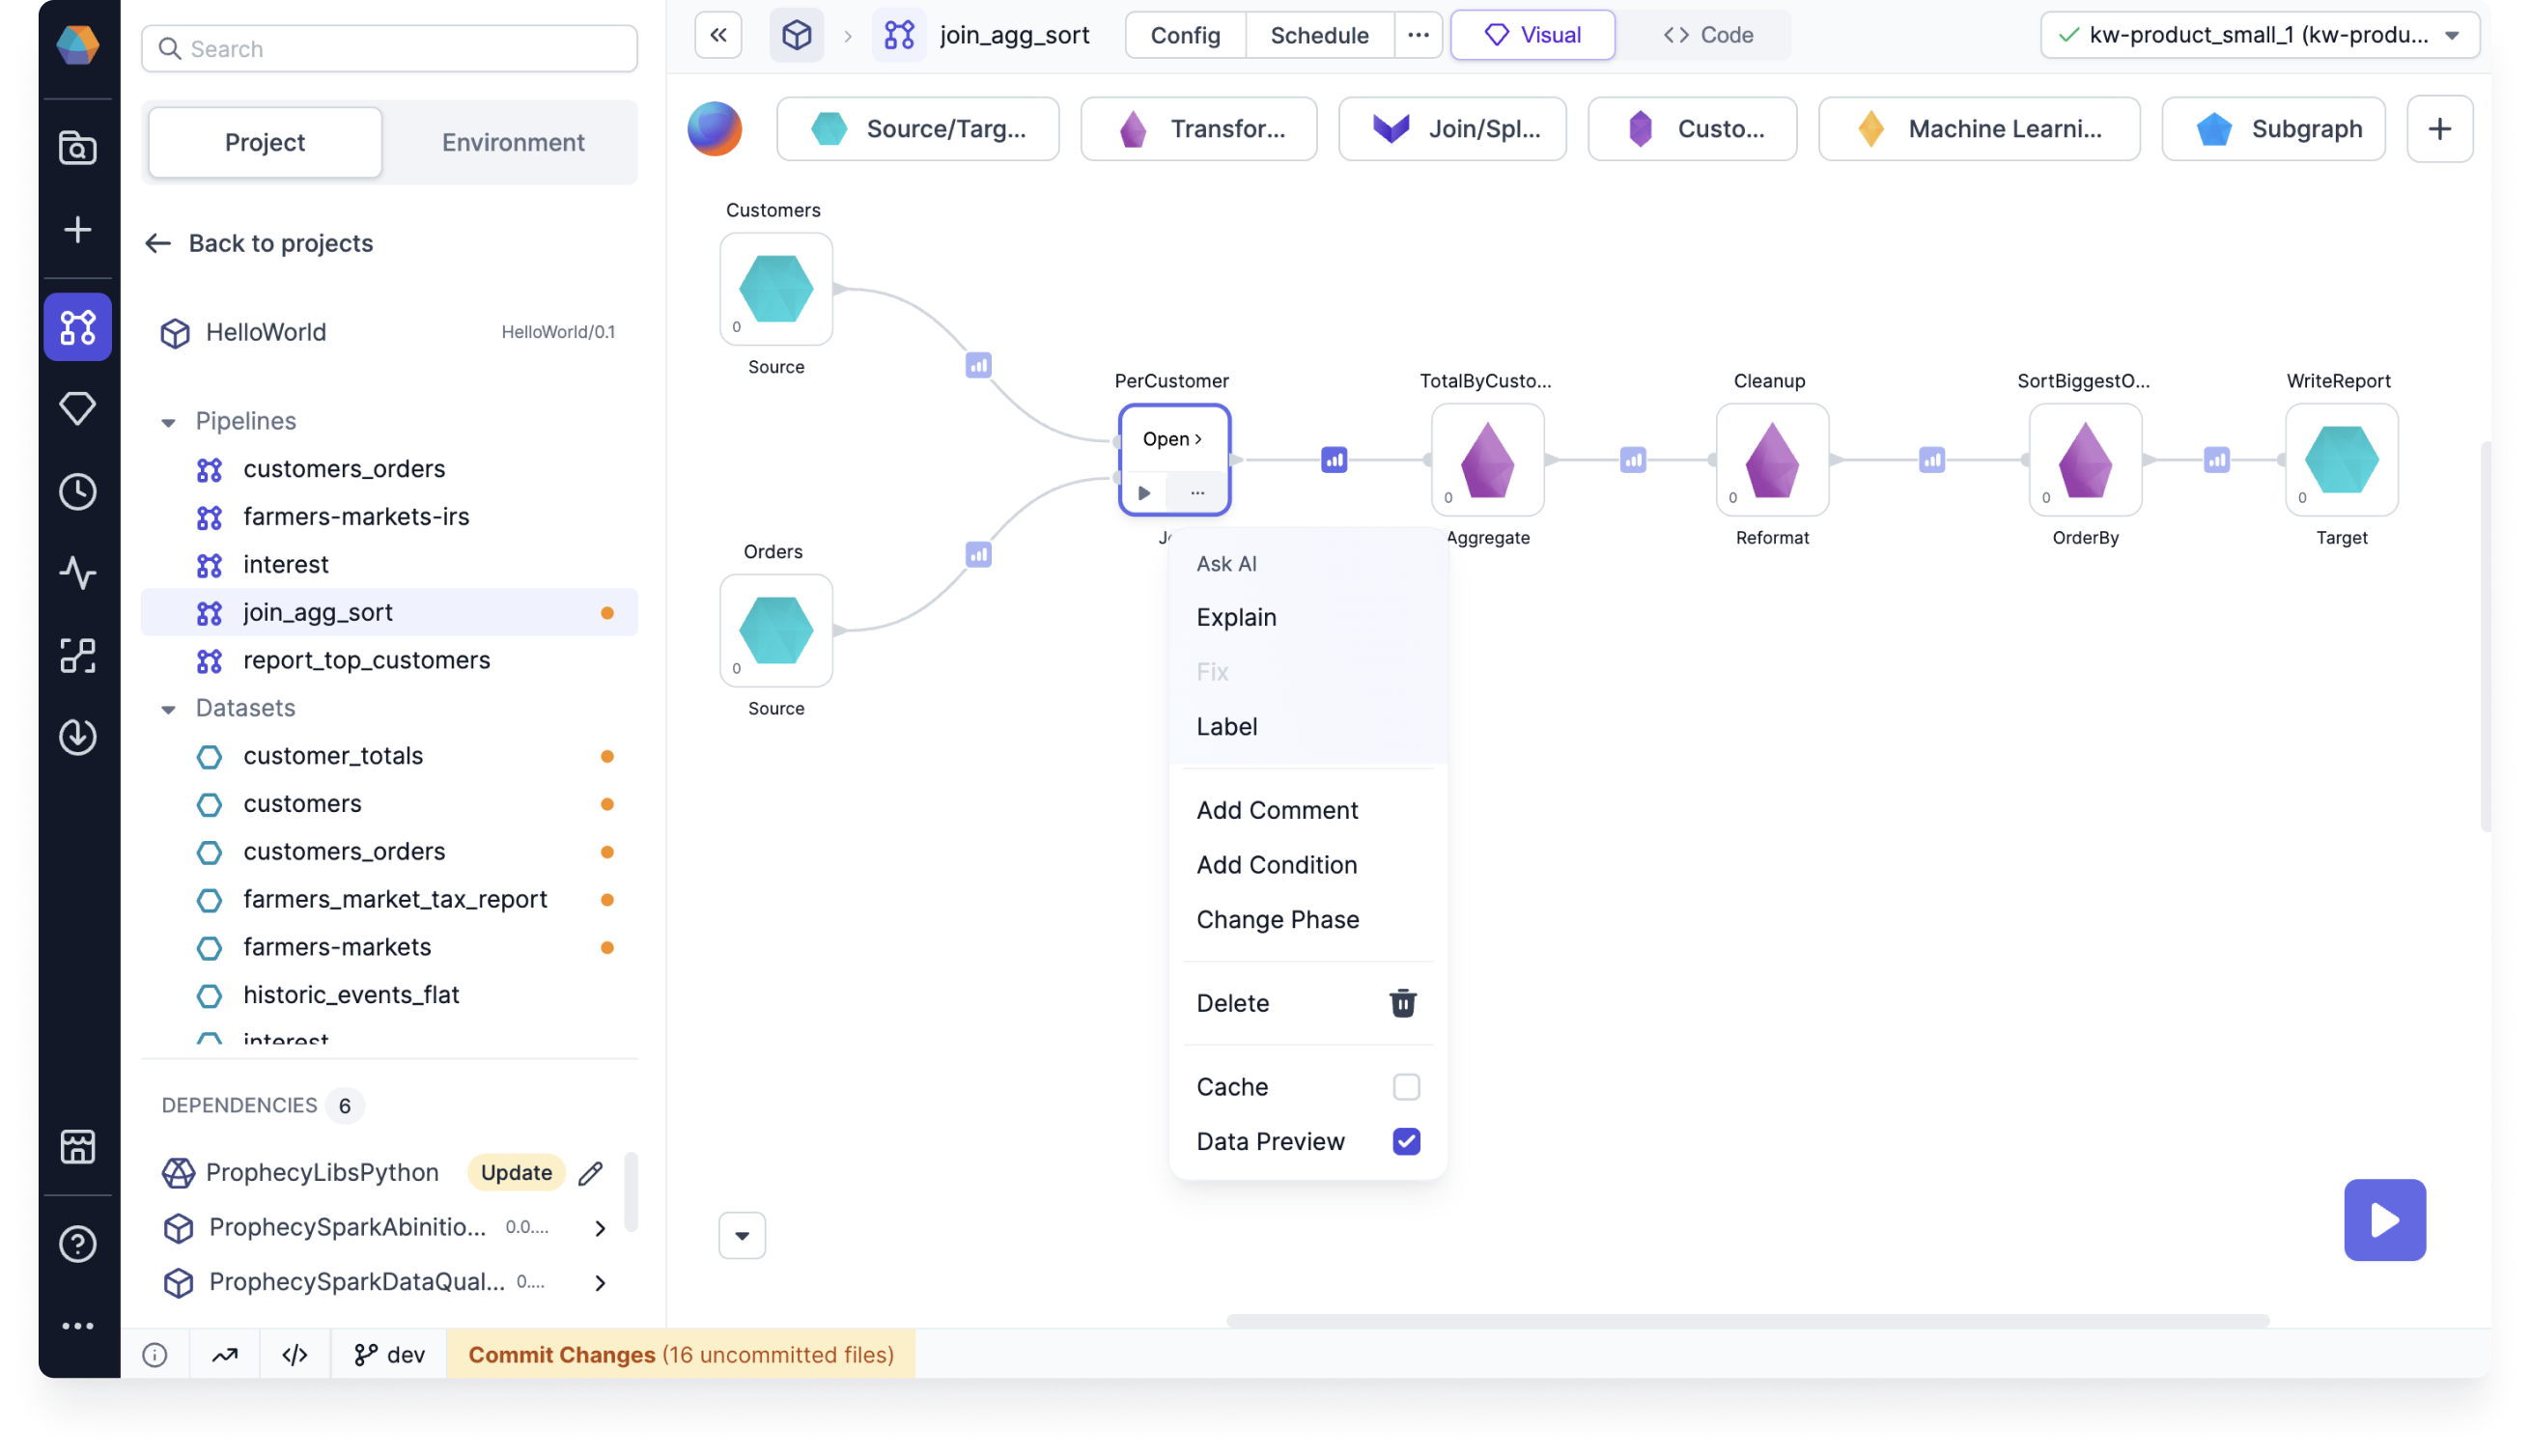The height and width of the screenshot is (1456, 2530).
Task: Click the data preview icon after PerCustomer gem
Action: [1333, 460]
